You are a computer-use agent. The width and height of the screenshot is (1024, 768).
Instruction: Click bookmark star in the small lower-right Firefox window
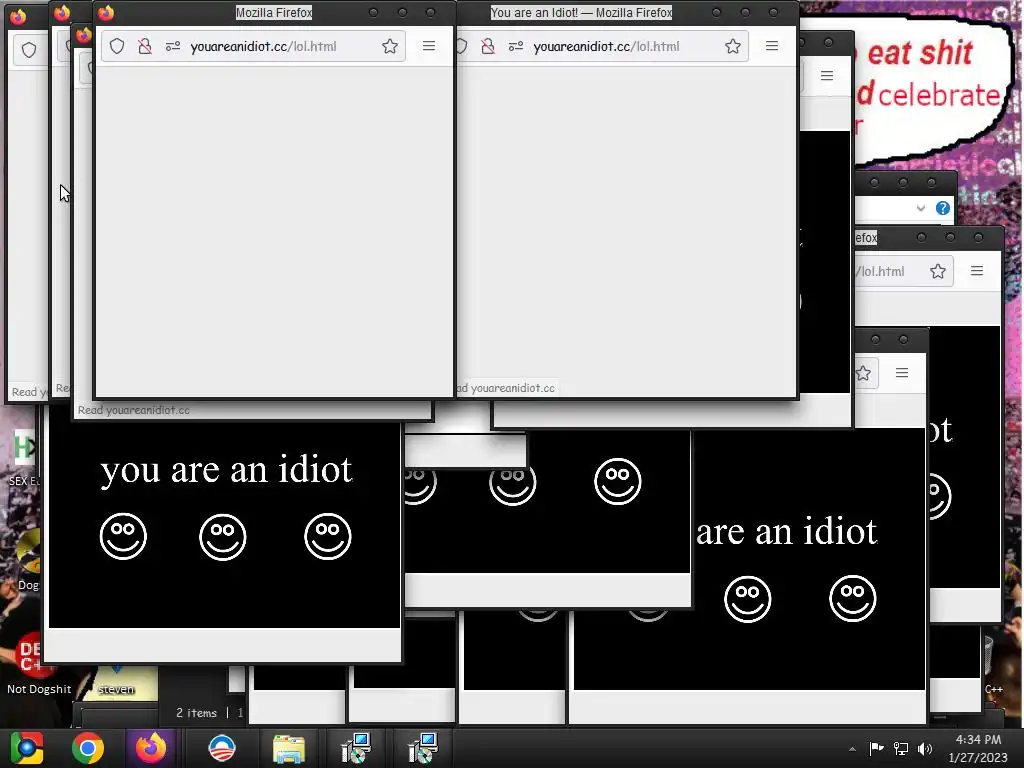click(863, 374)
